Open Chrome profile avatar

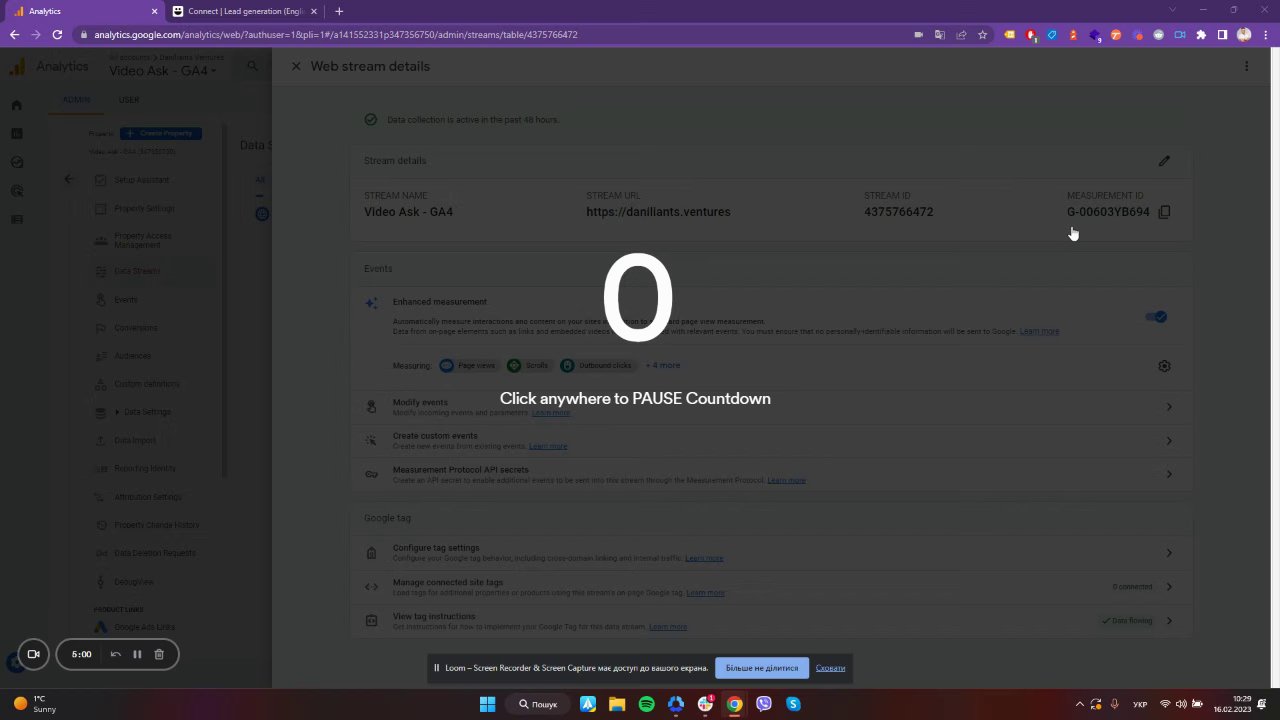click(x=1244, y=35)
